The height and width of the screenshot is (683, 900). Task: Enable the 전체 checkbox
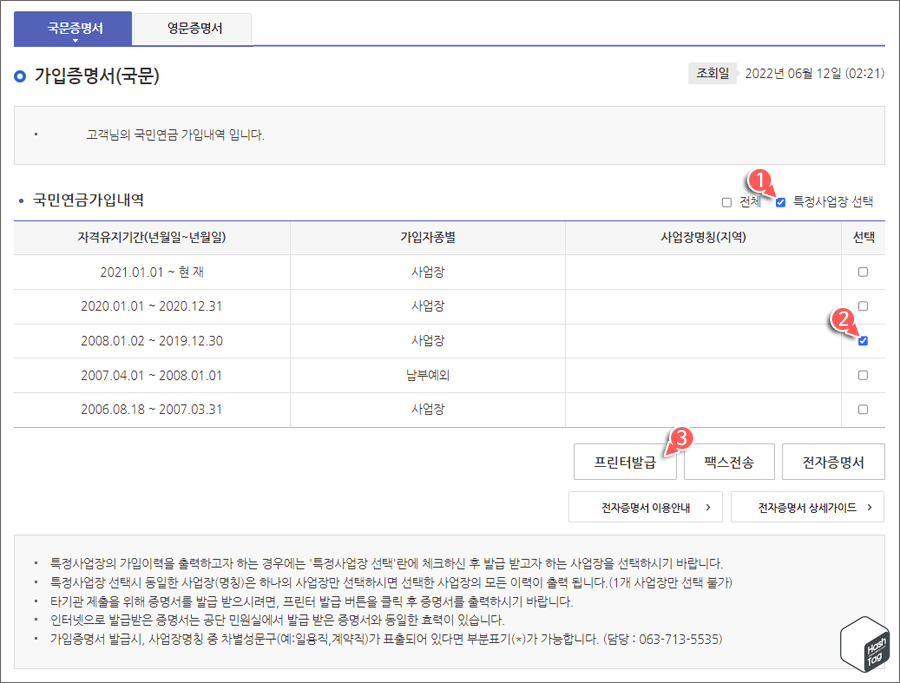pyautogui.click(x=726, y=202)
